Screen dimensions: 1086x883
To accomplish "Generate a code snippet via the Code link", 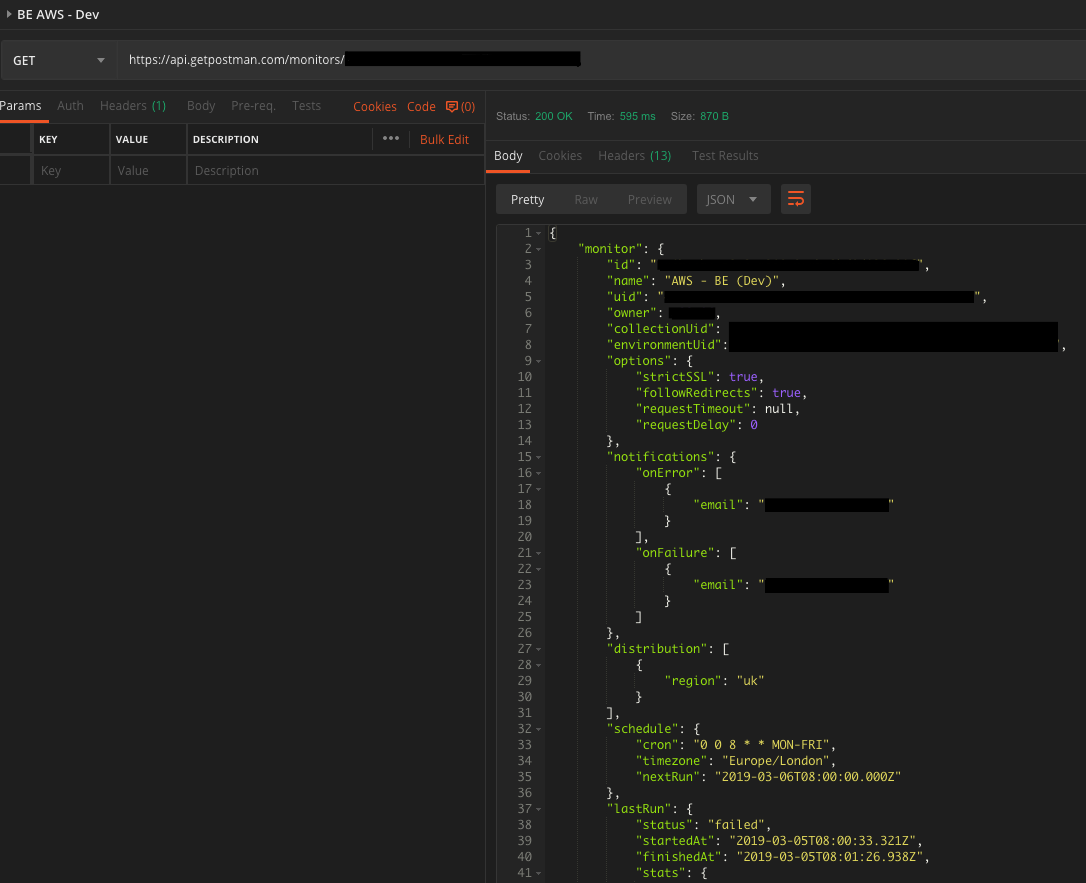I will [421, 106].
